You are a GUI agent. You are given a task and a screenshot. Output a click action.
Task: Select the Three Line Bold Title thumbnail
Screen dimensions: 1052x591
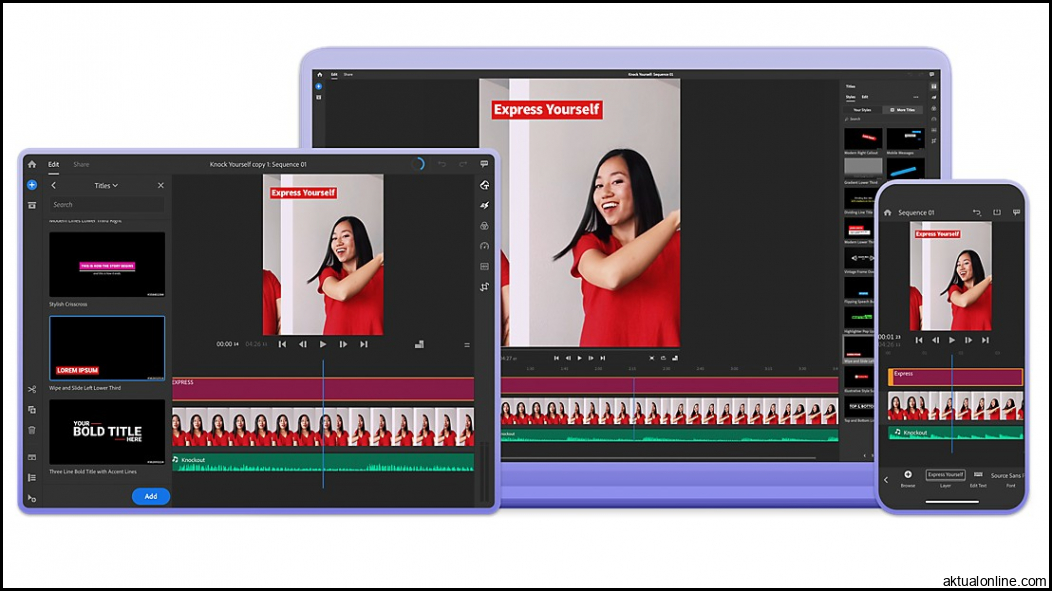click(107, 432)
